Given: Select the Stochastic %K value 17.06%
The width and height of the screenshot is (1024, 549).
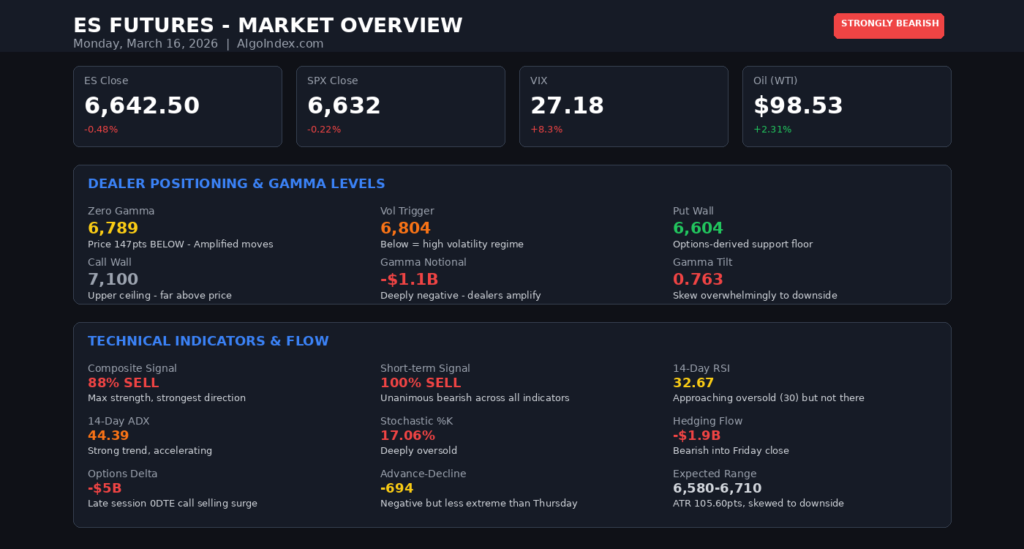Looking at the screenshot, I should [x=408, y=435].
